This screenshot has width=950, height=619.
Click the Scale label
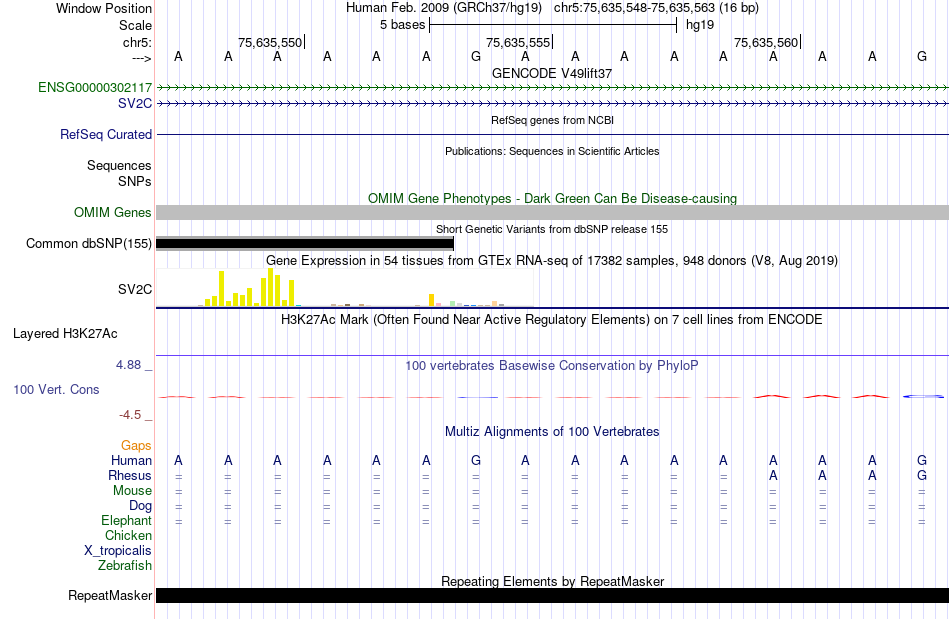[x=135, y=25]
